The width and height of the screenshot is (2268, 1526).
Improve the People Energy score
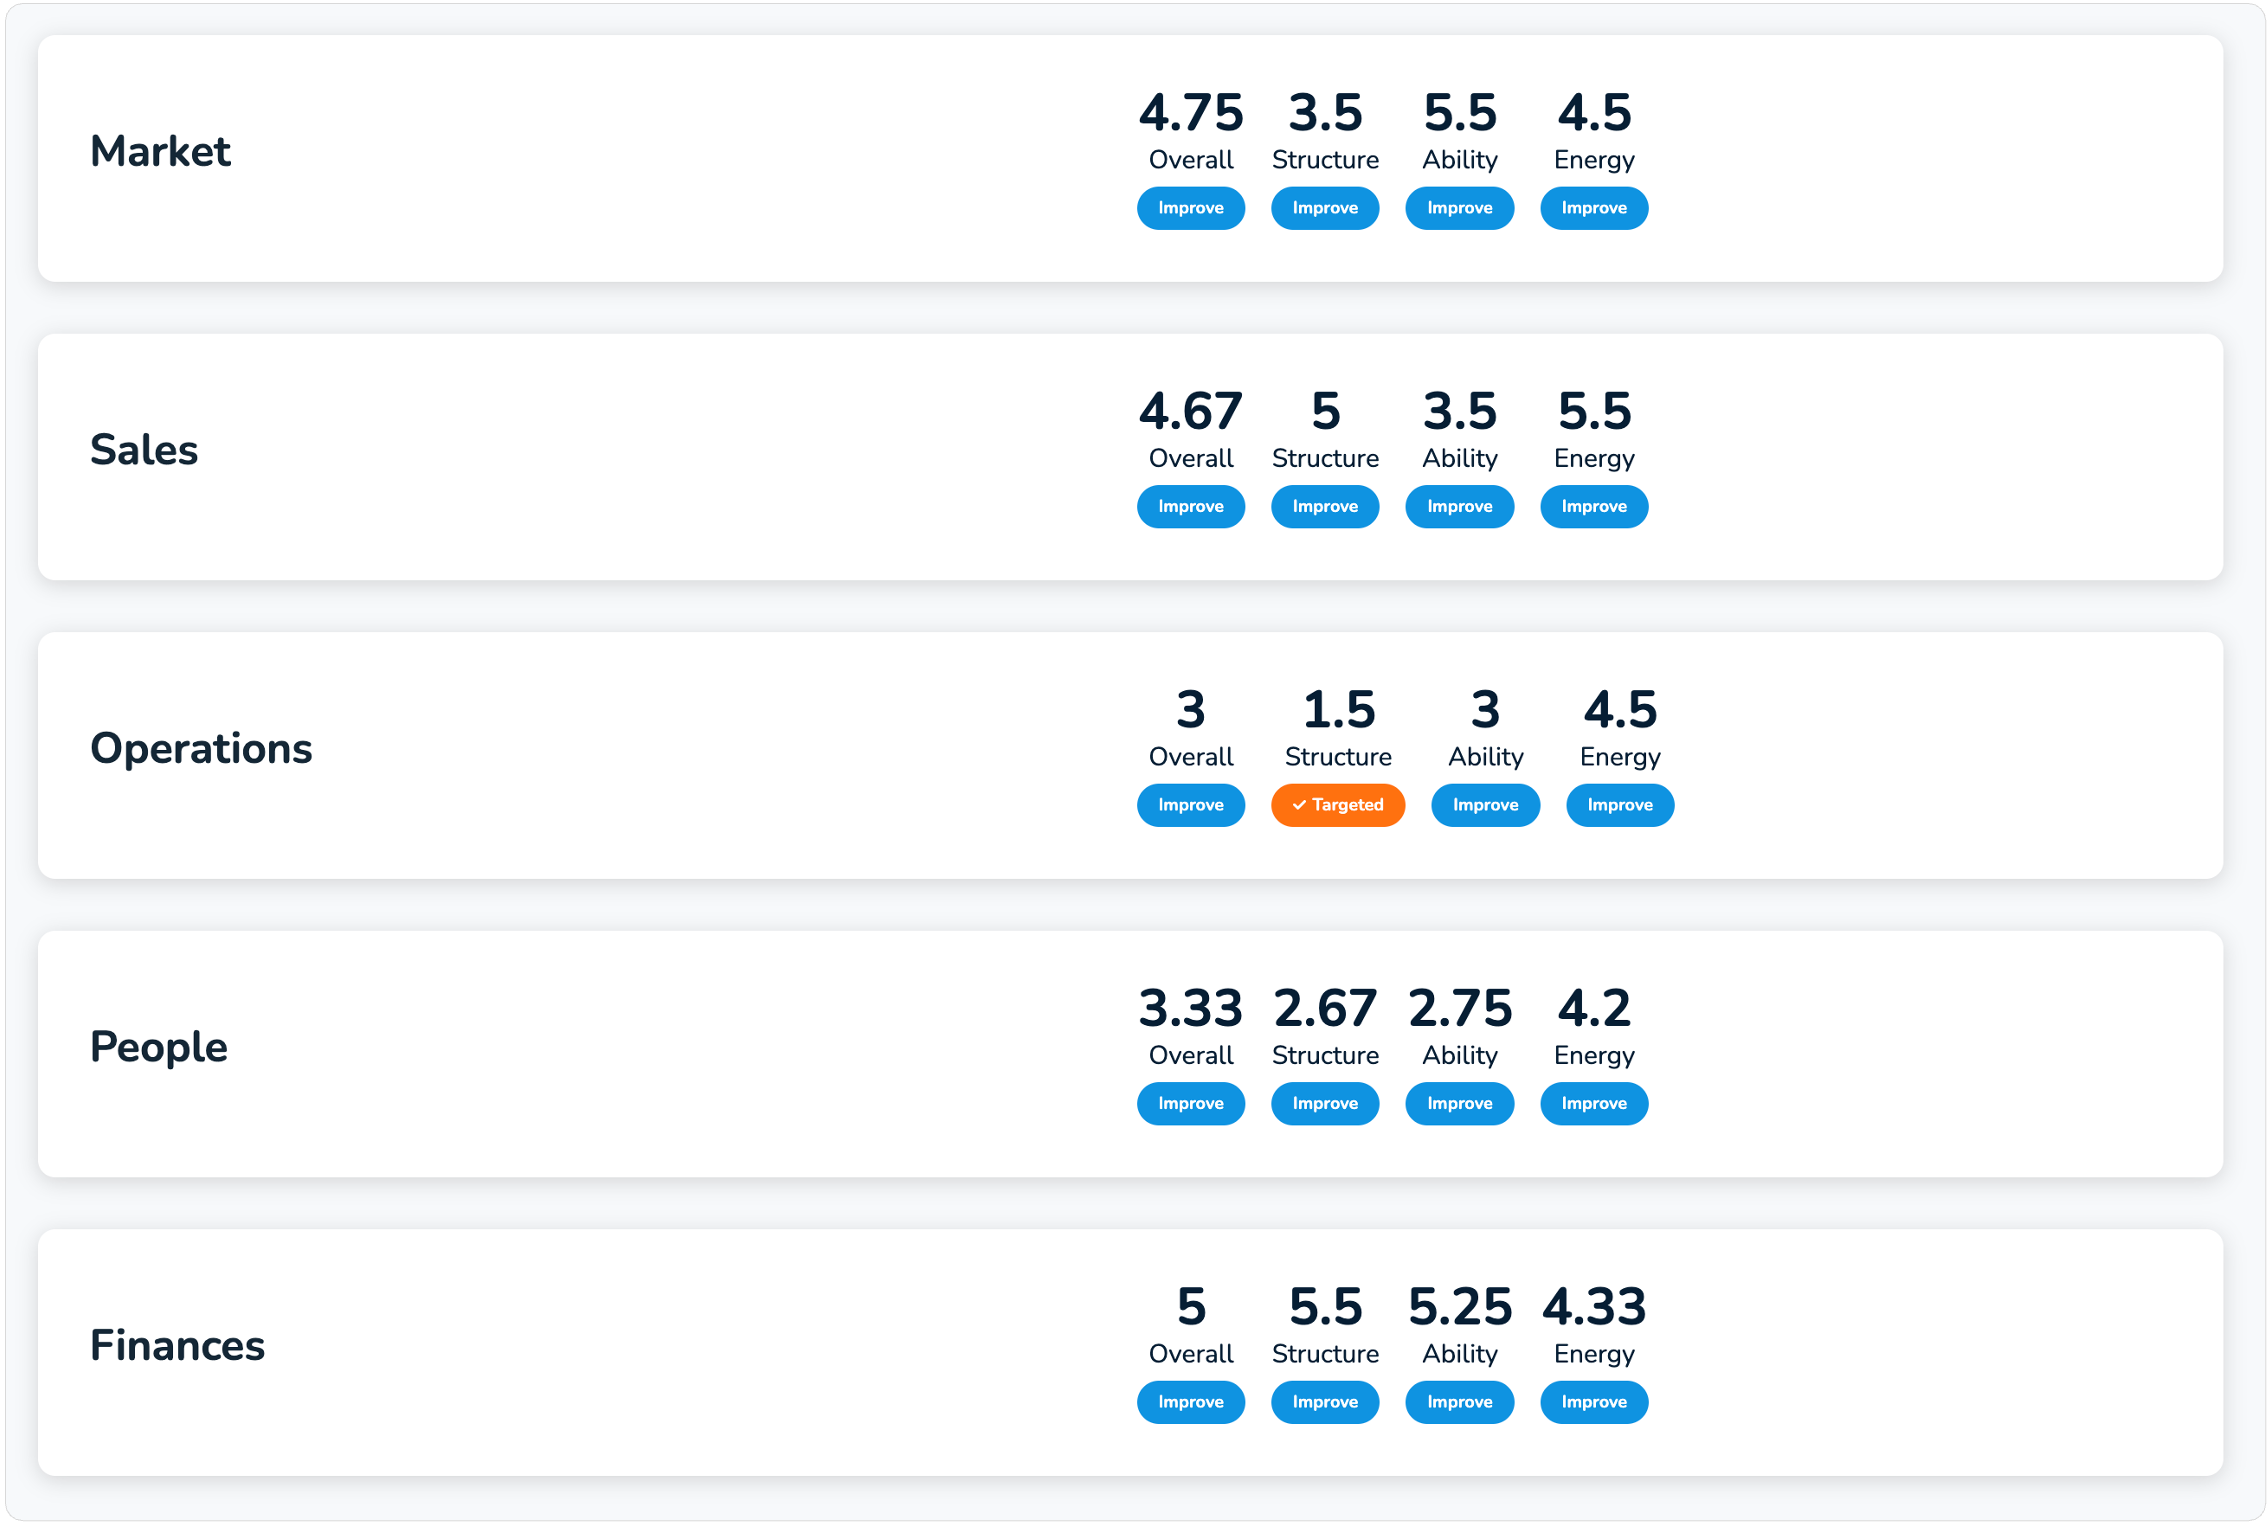coord(1593,1103)
